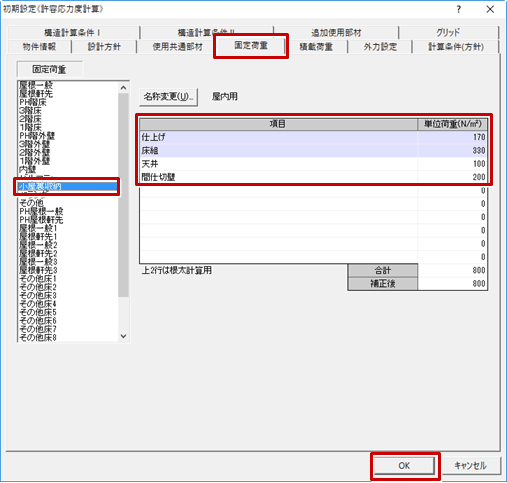Switch to the グリッド tab

(x=448, y=33)
